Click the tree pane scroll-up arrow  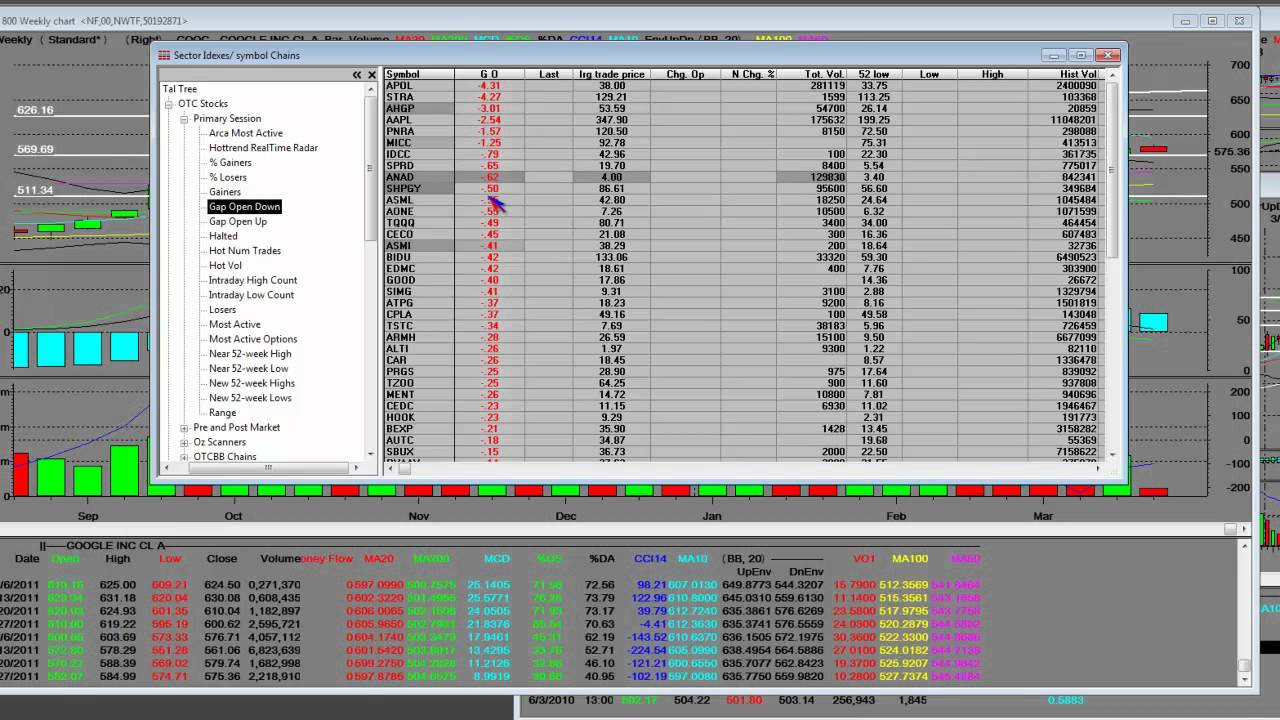point(371,88)
